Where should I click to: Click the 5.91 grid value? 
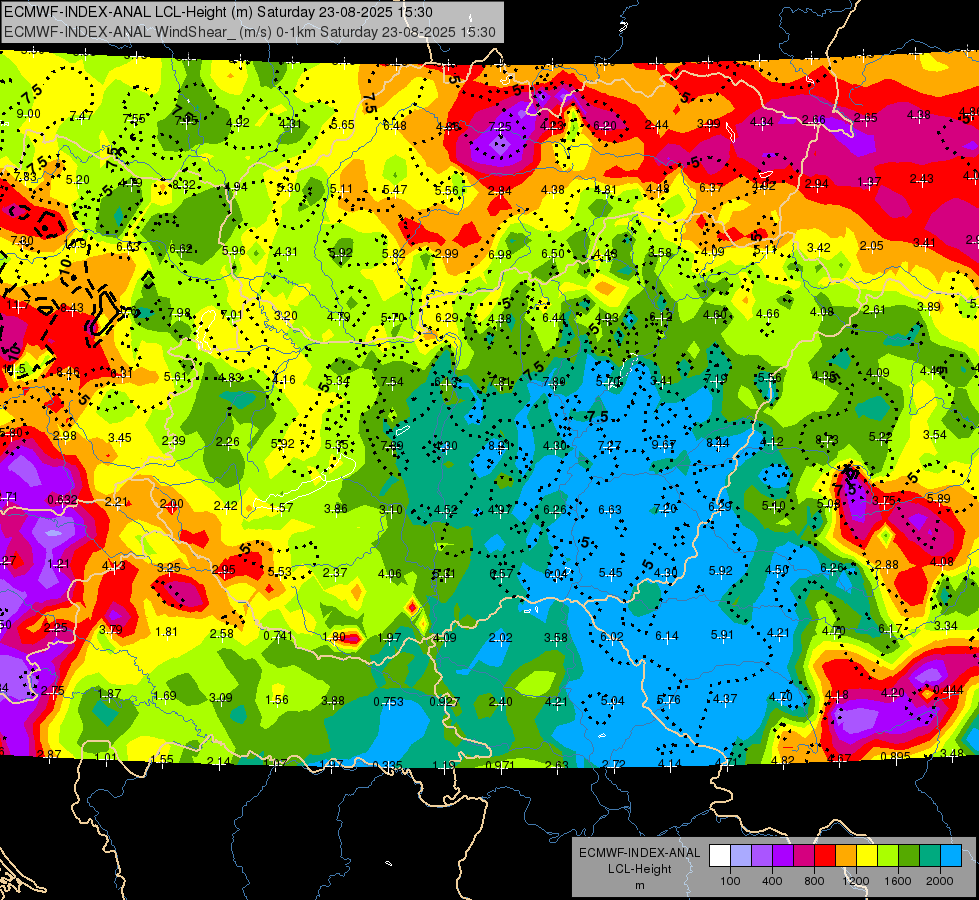tap(722, 635)
